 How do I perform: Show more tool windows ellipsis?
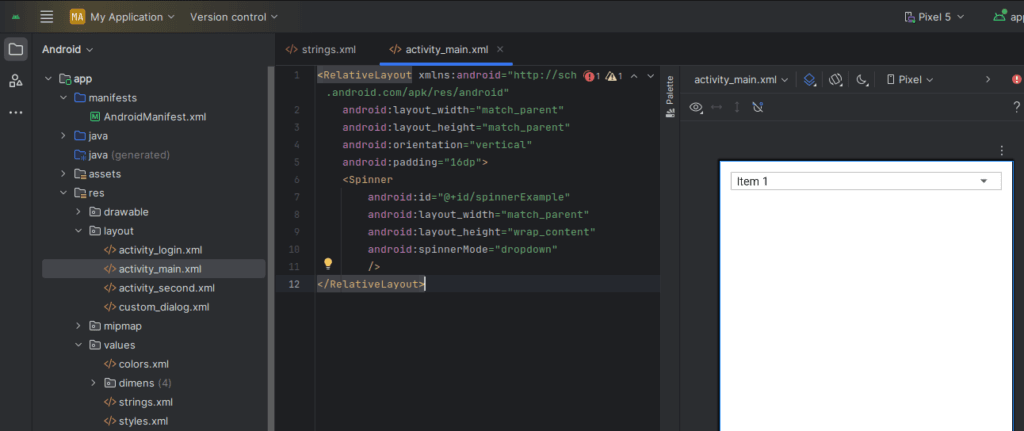[16, 112]
